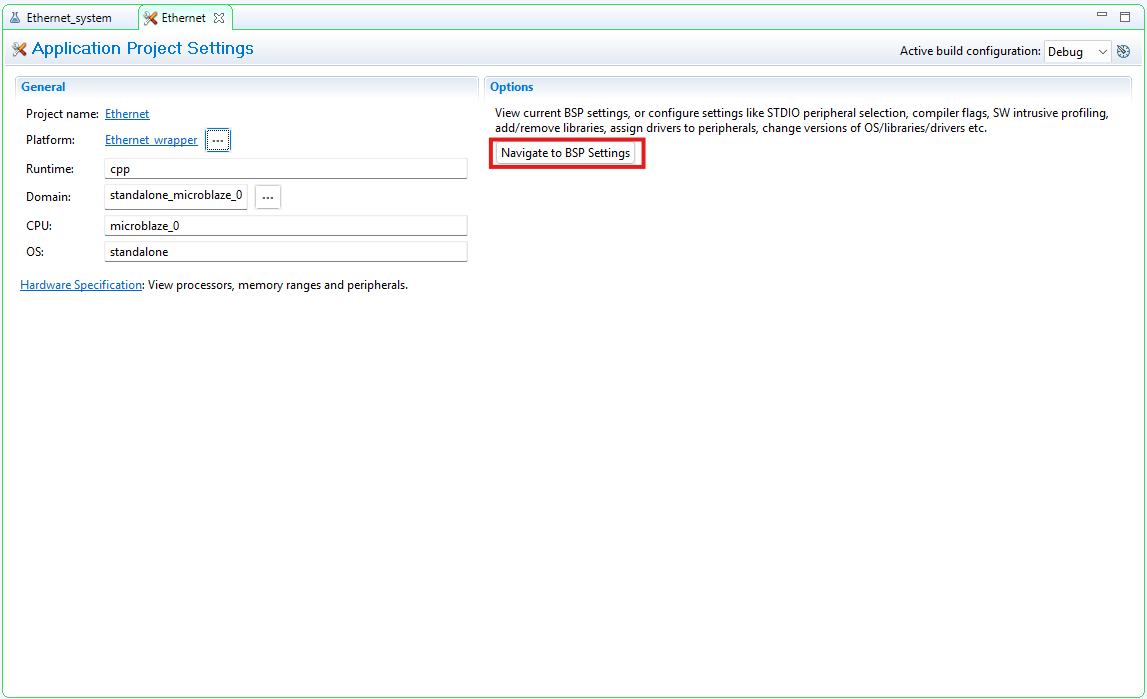
Task: Click the build configuration settings icon
Action: (1123, 51)
